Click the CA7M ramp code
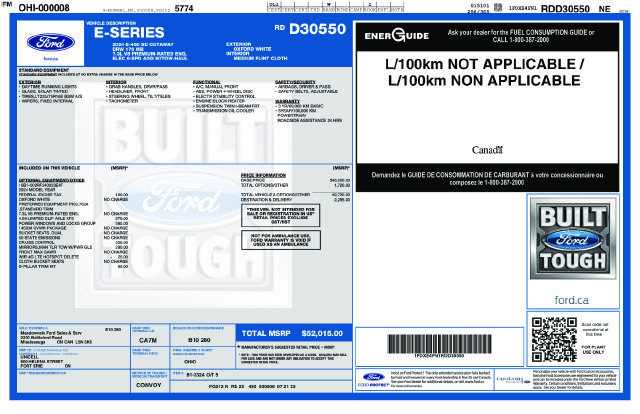 [148, 340]
